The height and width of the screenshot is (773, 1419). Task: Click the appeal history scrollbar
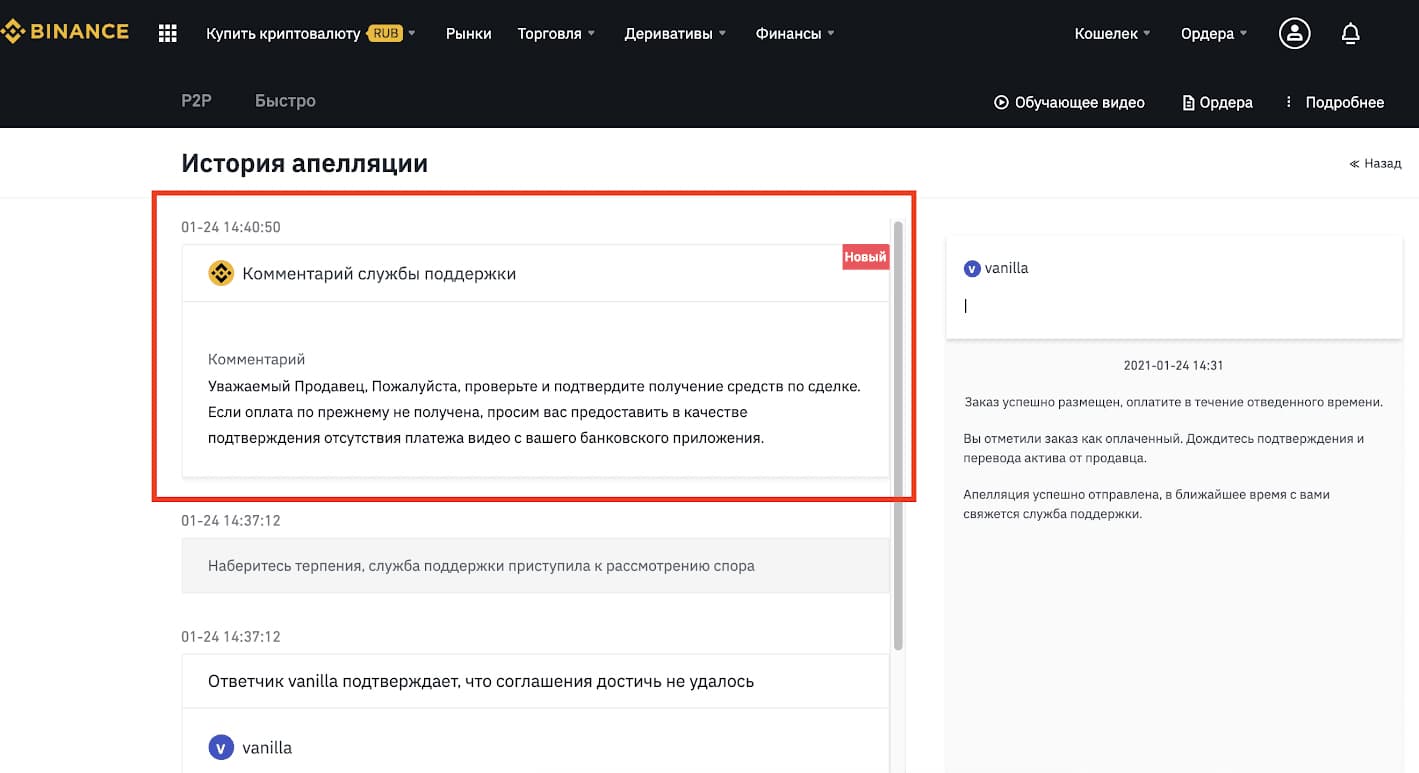[898, 435]
